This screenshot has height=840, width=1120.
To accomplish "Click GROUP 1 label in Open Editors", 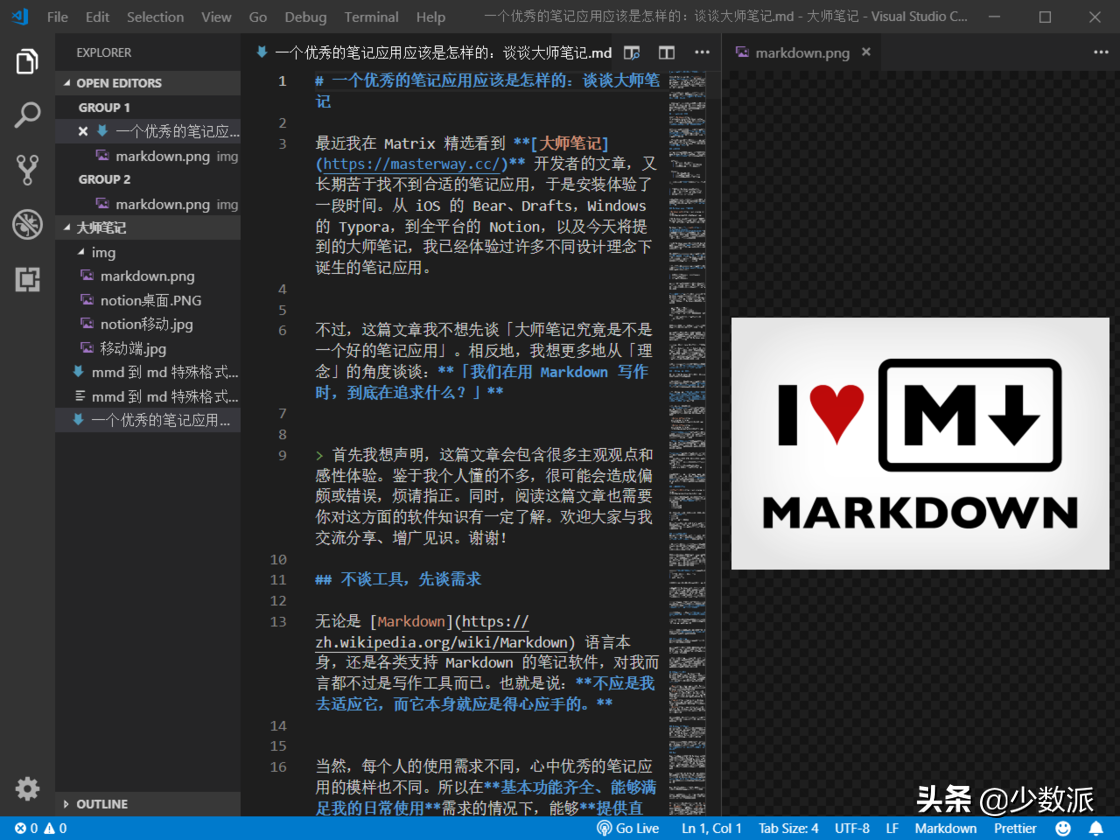I will (x=104, y=108).
